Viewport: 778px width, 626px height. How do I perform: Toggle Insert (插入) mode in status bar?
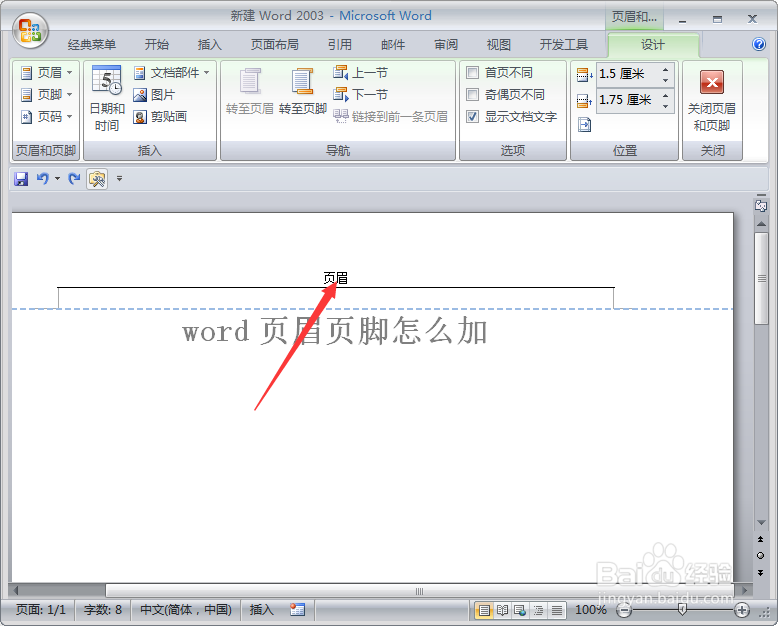coord(261,610)
